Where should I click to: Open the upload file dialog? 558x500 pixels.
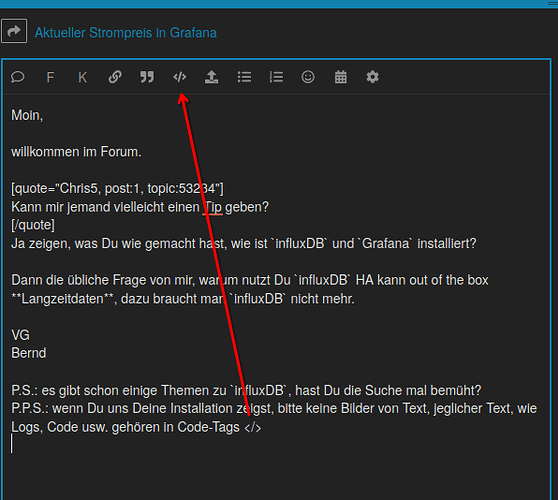[211, 77]
